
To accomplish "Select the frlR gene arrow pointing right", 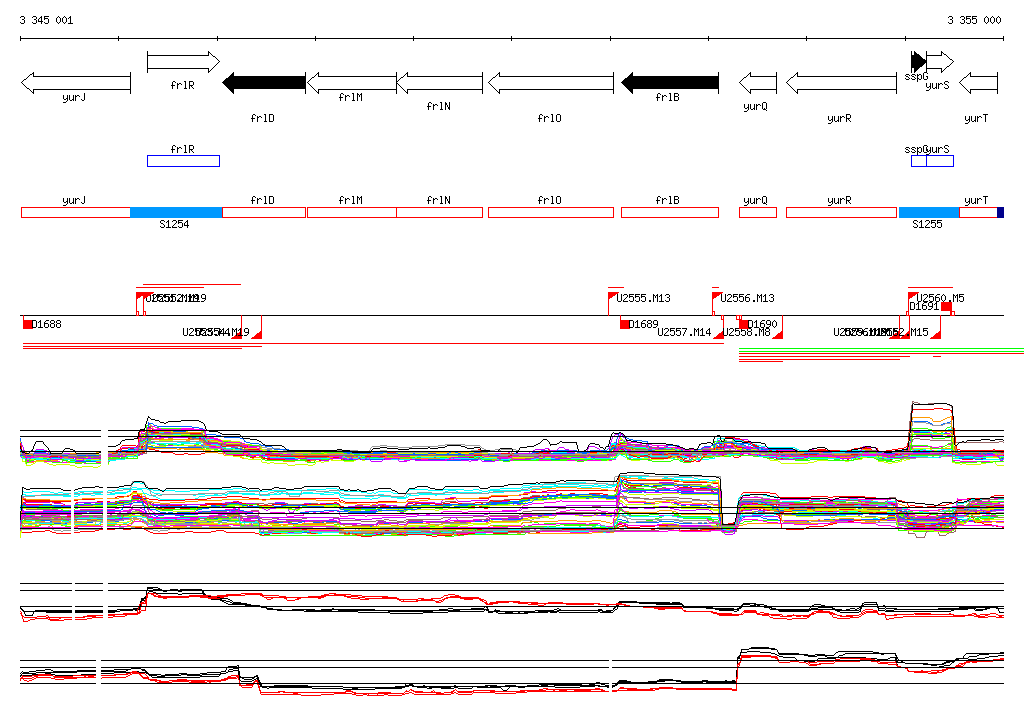I will pos(182,62).
